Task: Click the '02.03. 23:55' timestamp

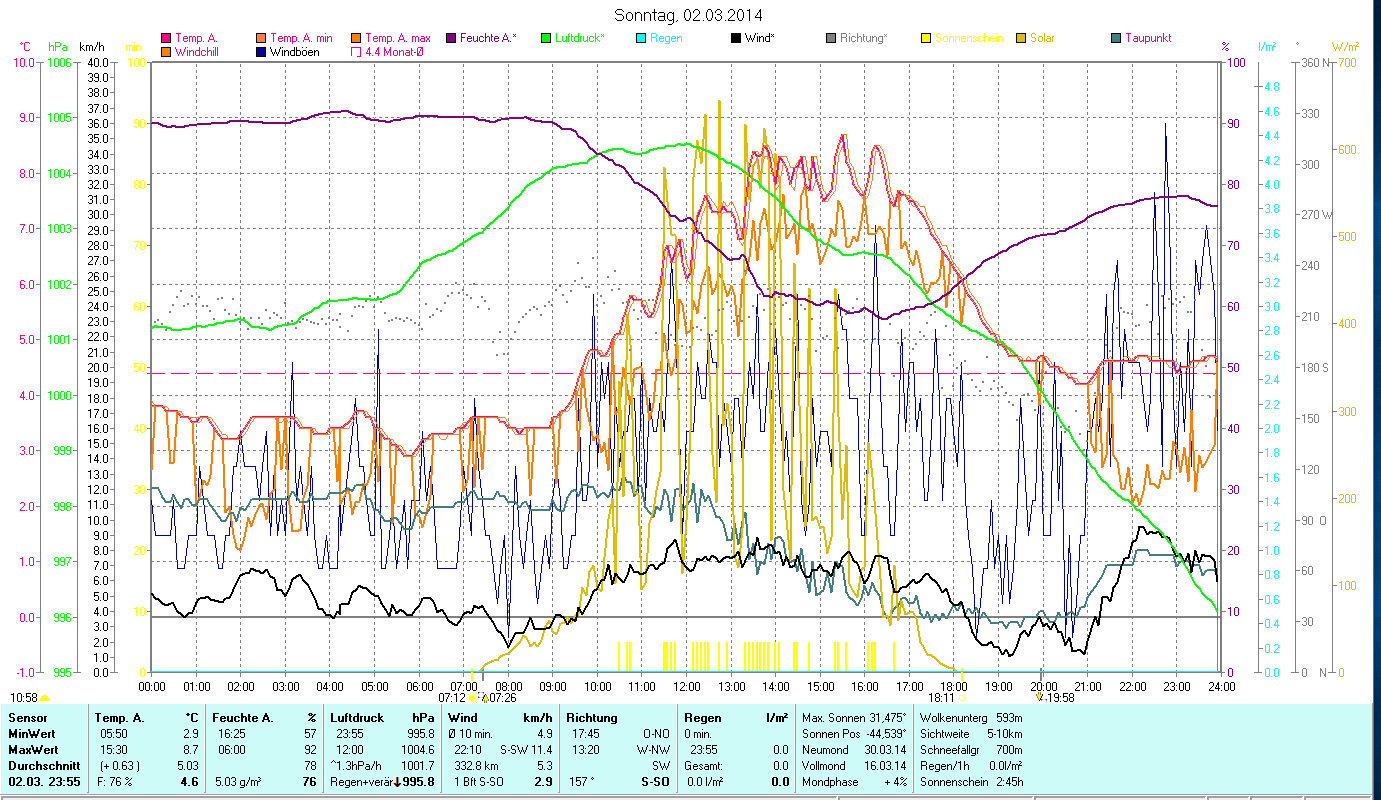Action: tap(43, 781)
